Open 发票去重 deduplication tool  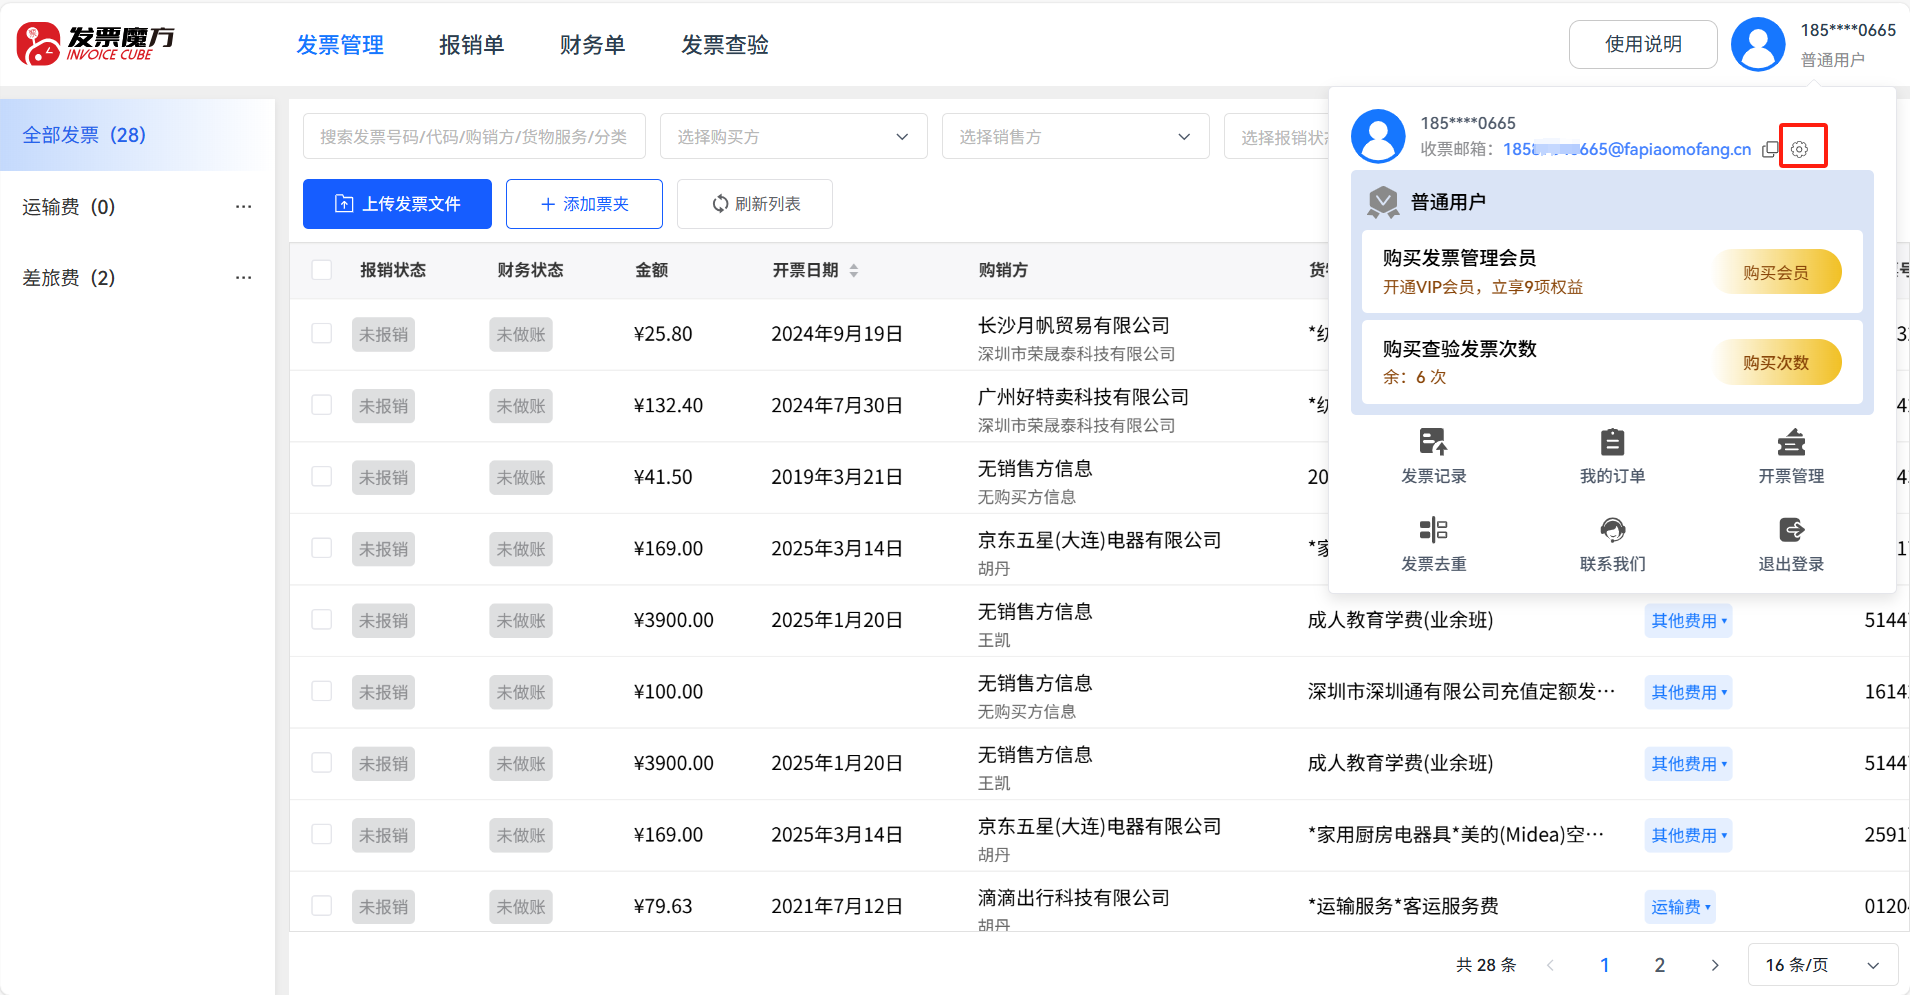pyautogui.click(x=1433, y=544)
